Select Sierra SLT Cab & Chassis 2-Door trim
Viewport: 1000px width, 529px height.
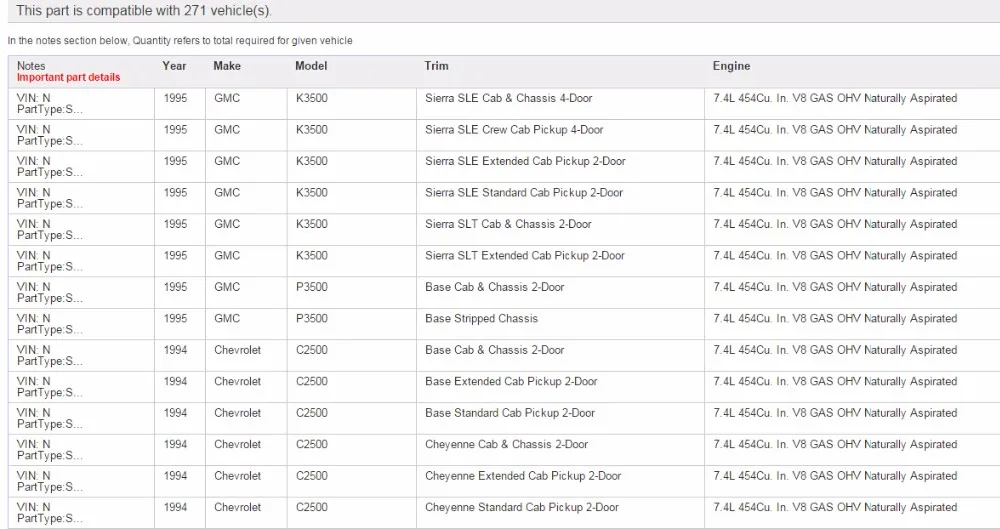[508, 224]
